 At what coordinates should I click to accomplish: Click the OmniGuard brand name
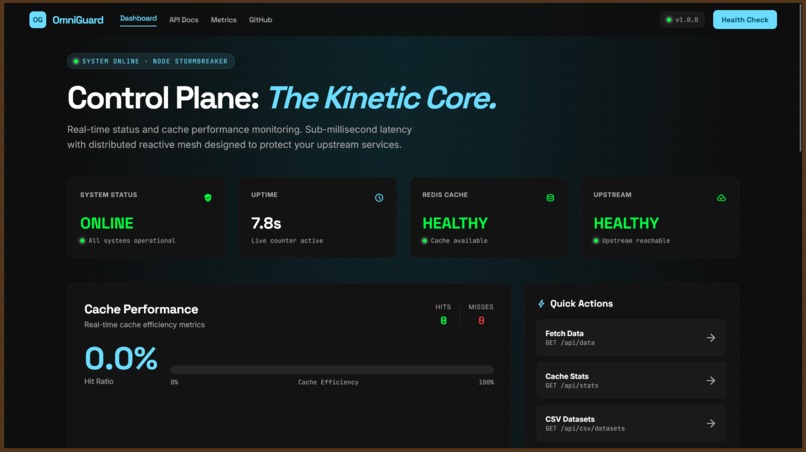click(x=78, y=20)
